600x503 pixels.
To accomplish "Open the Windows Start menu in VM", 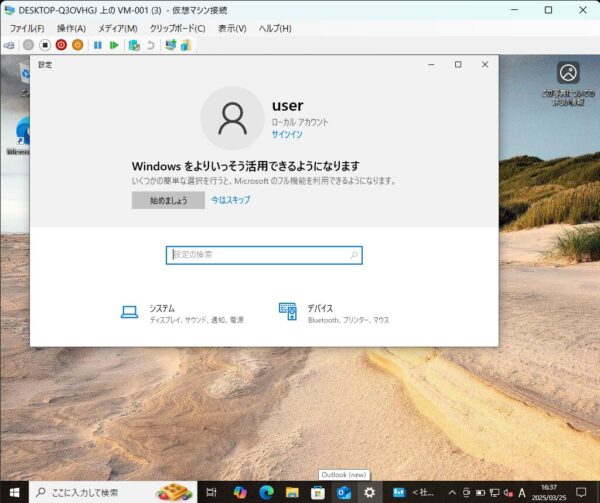I will (x=15, y=492).
